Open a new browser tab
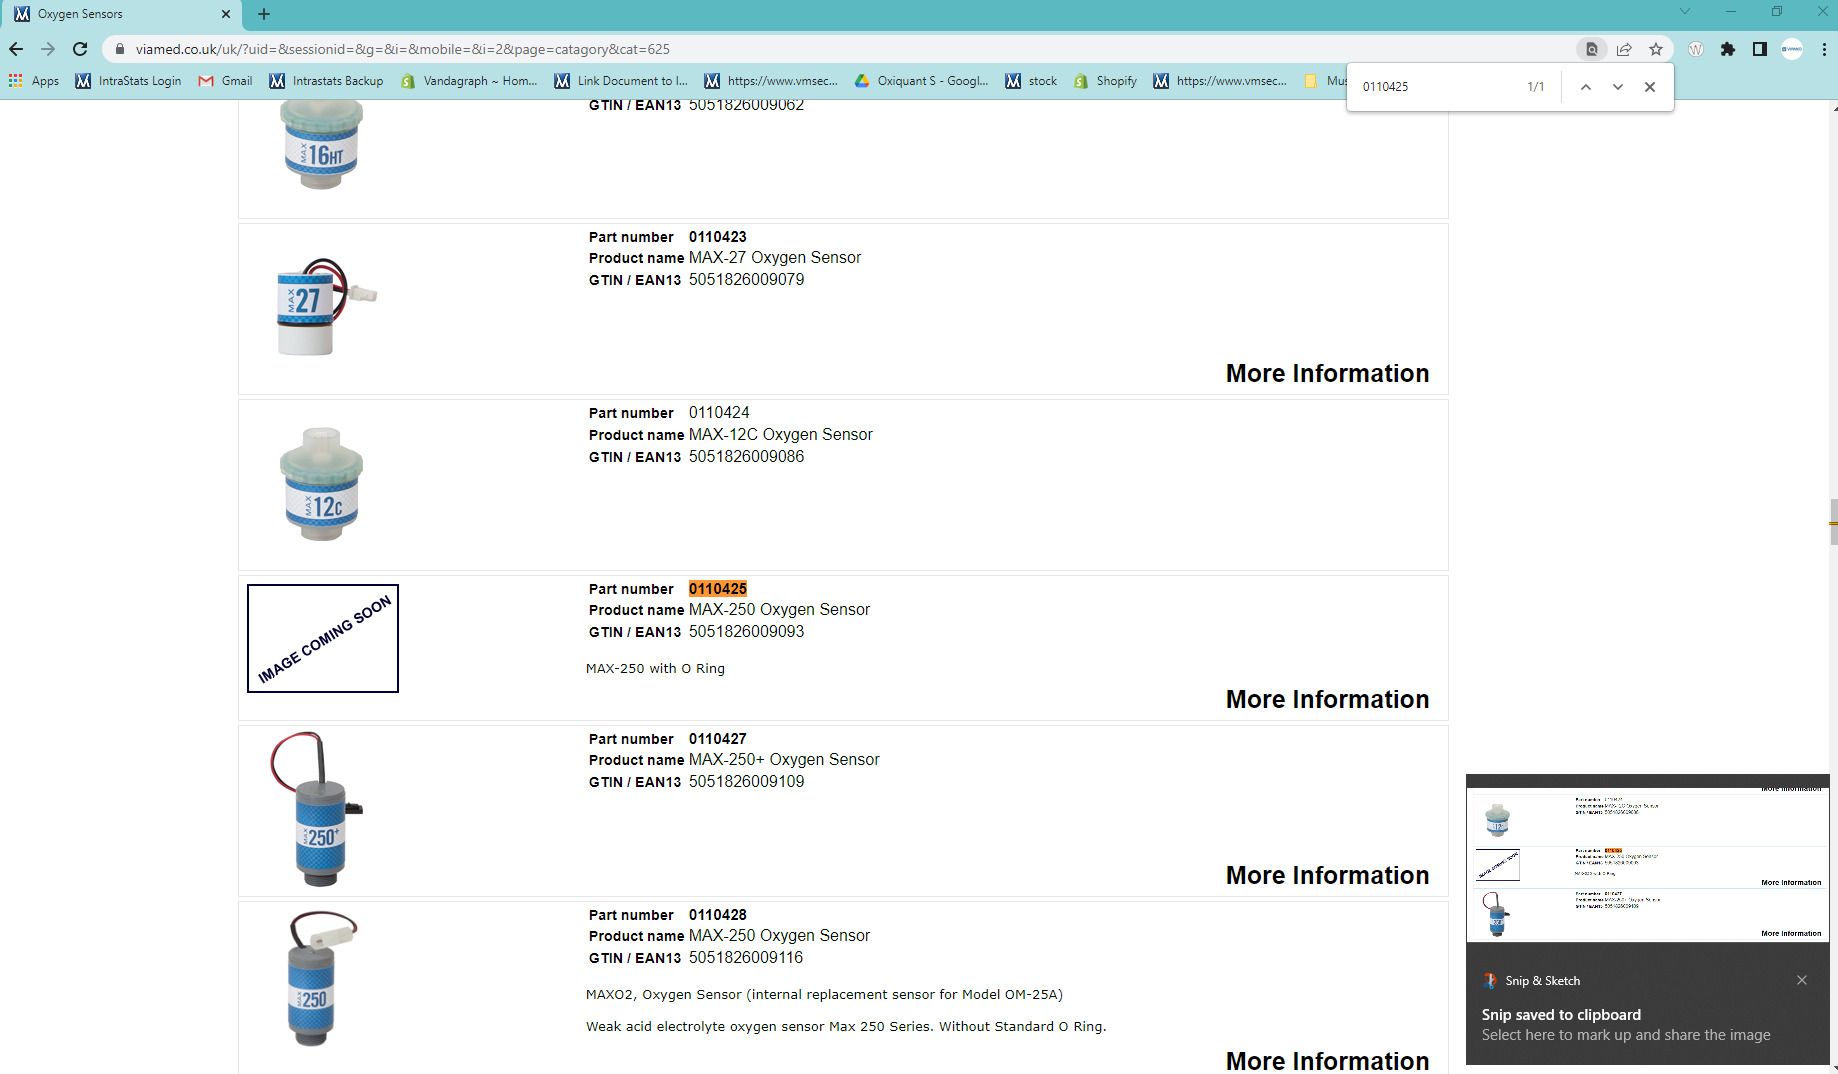 [264, 14]
